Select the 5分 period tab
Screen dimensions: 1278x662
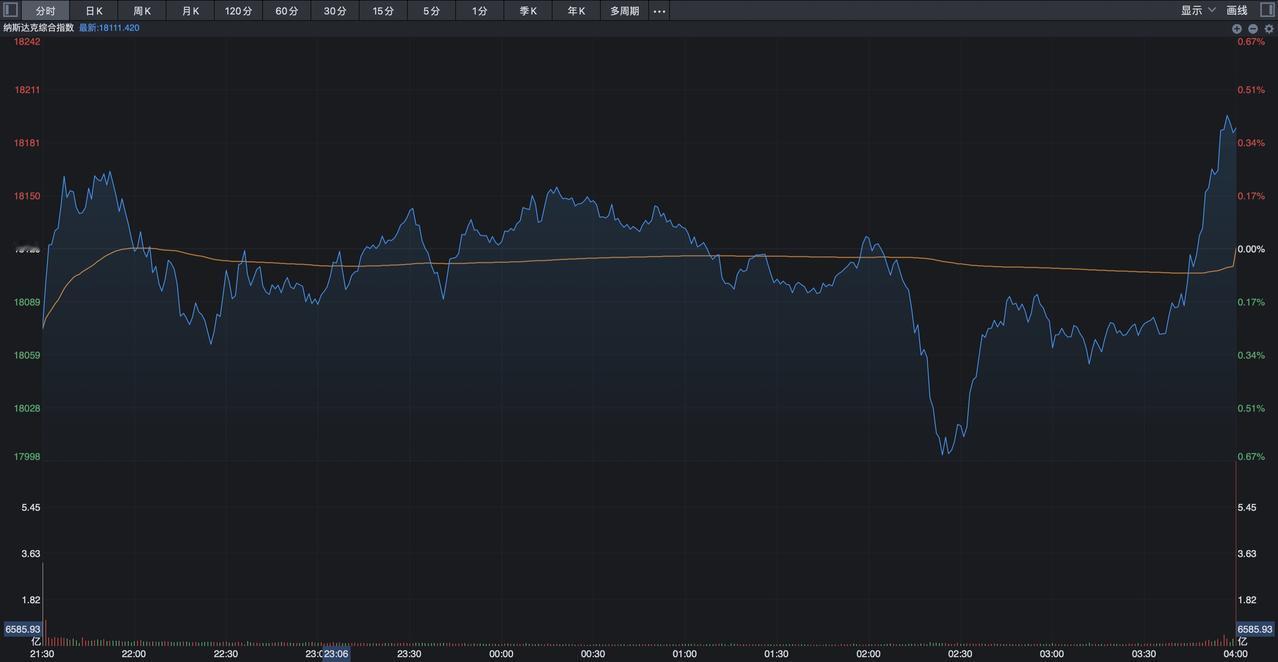click(431, 11)
